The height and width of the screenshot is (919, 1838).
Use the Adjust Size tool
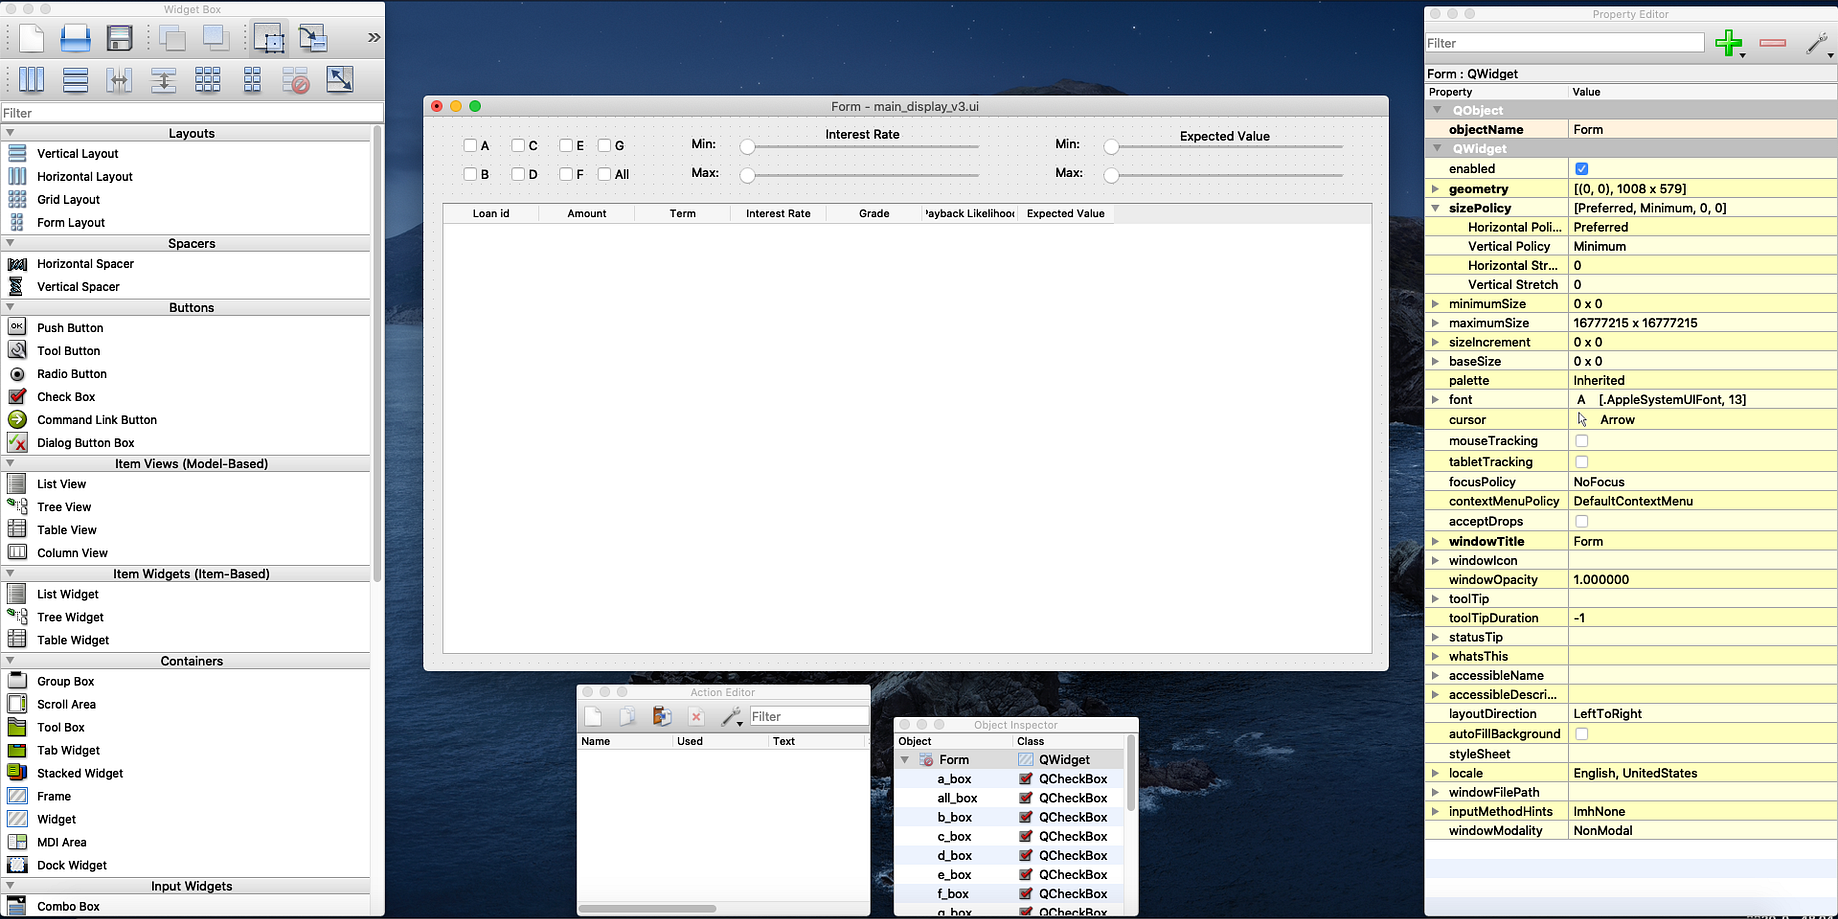[x=340, y=79]
